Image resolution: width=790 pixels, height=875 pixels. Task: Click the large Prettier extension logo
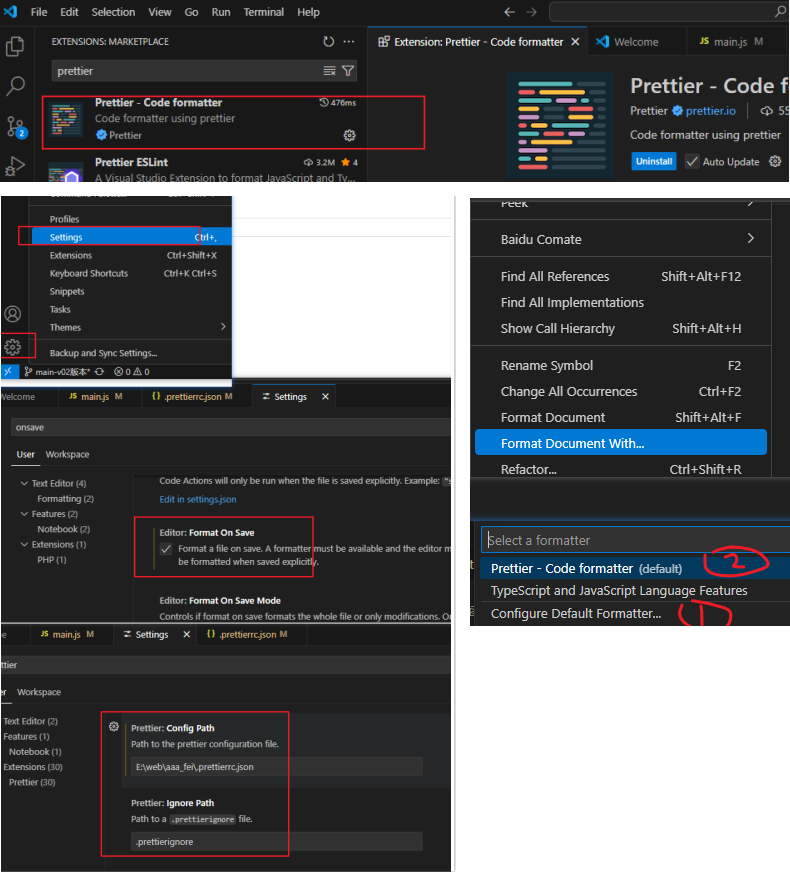point(561,126)
